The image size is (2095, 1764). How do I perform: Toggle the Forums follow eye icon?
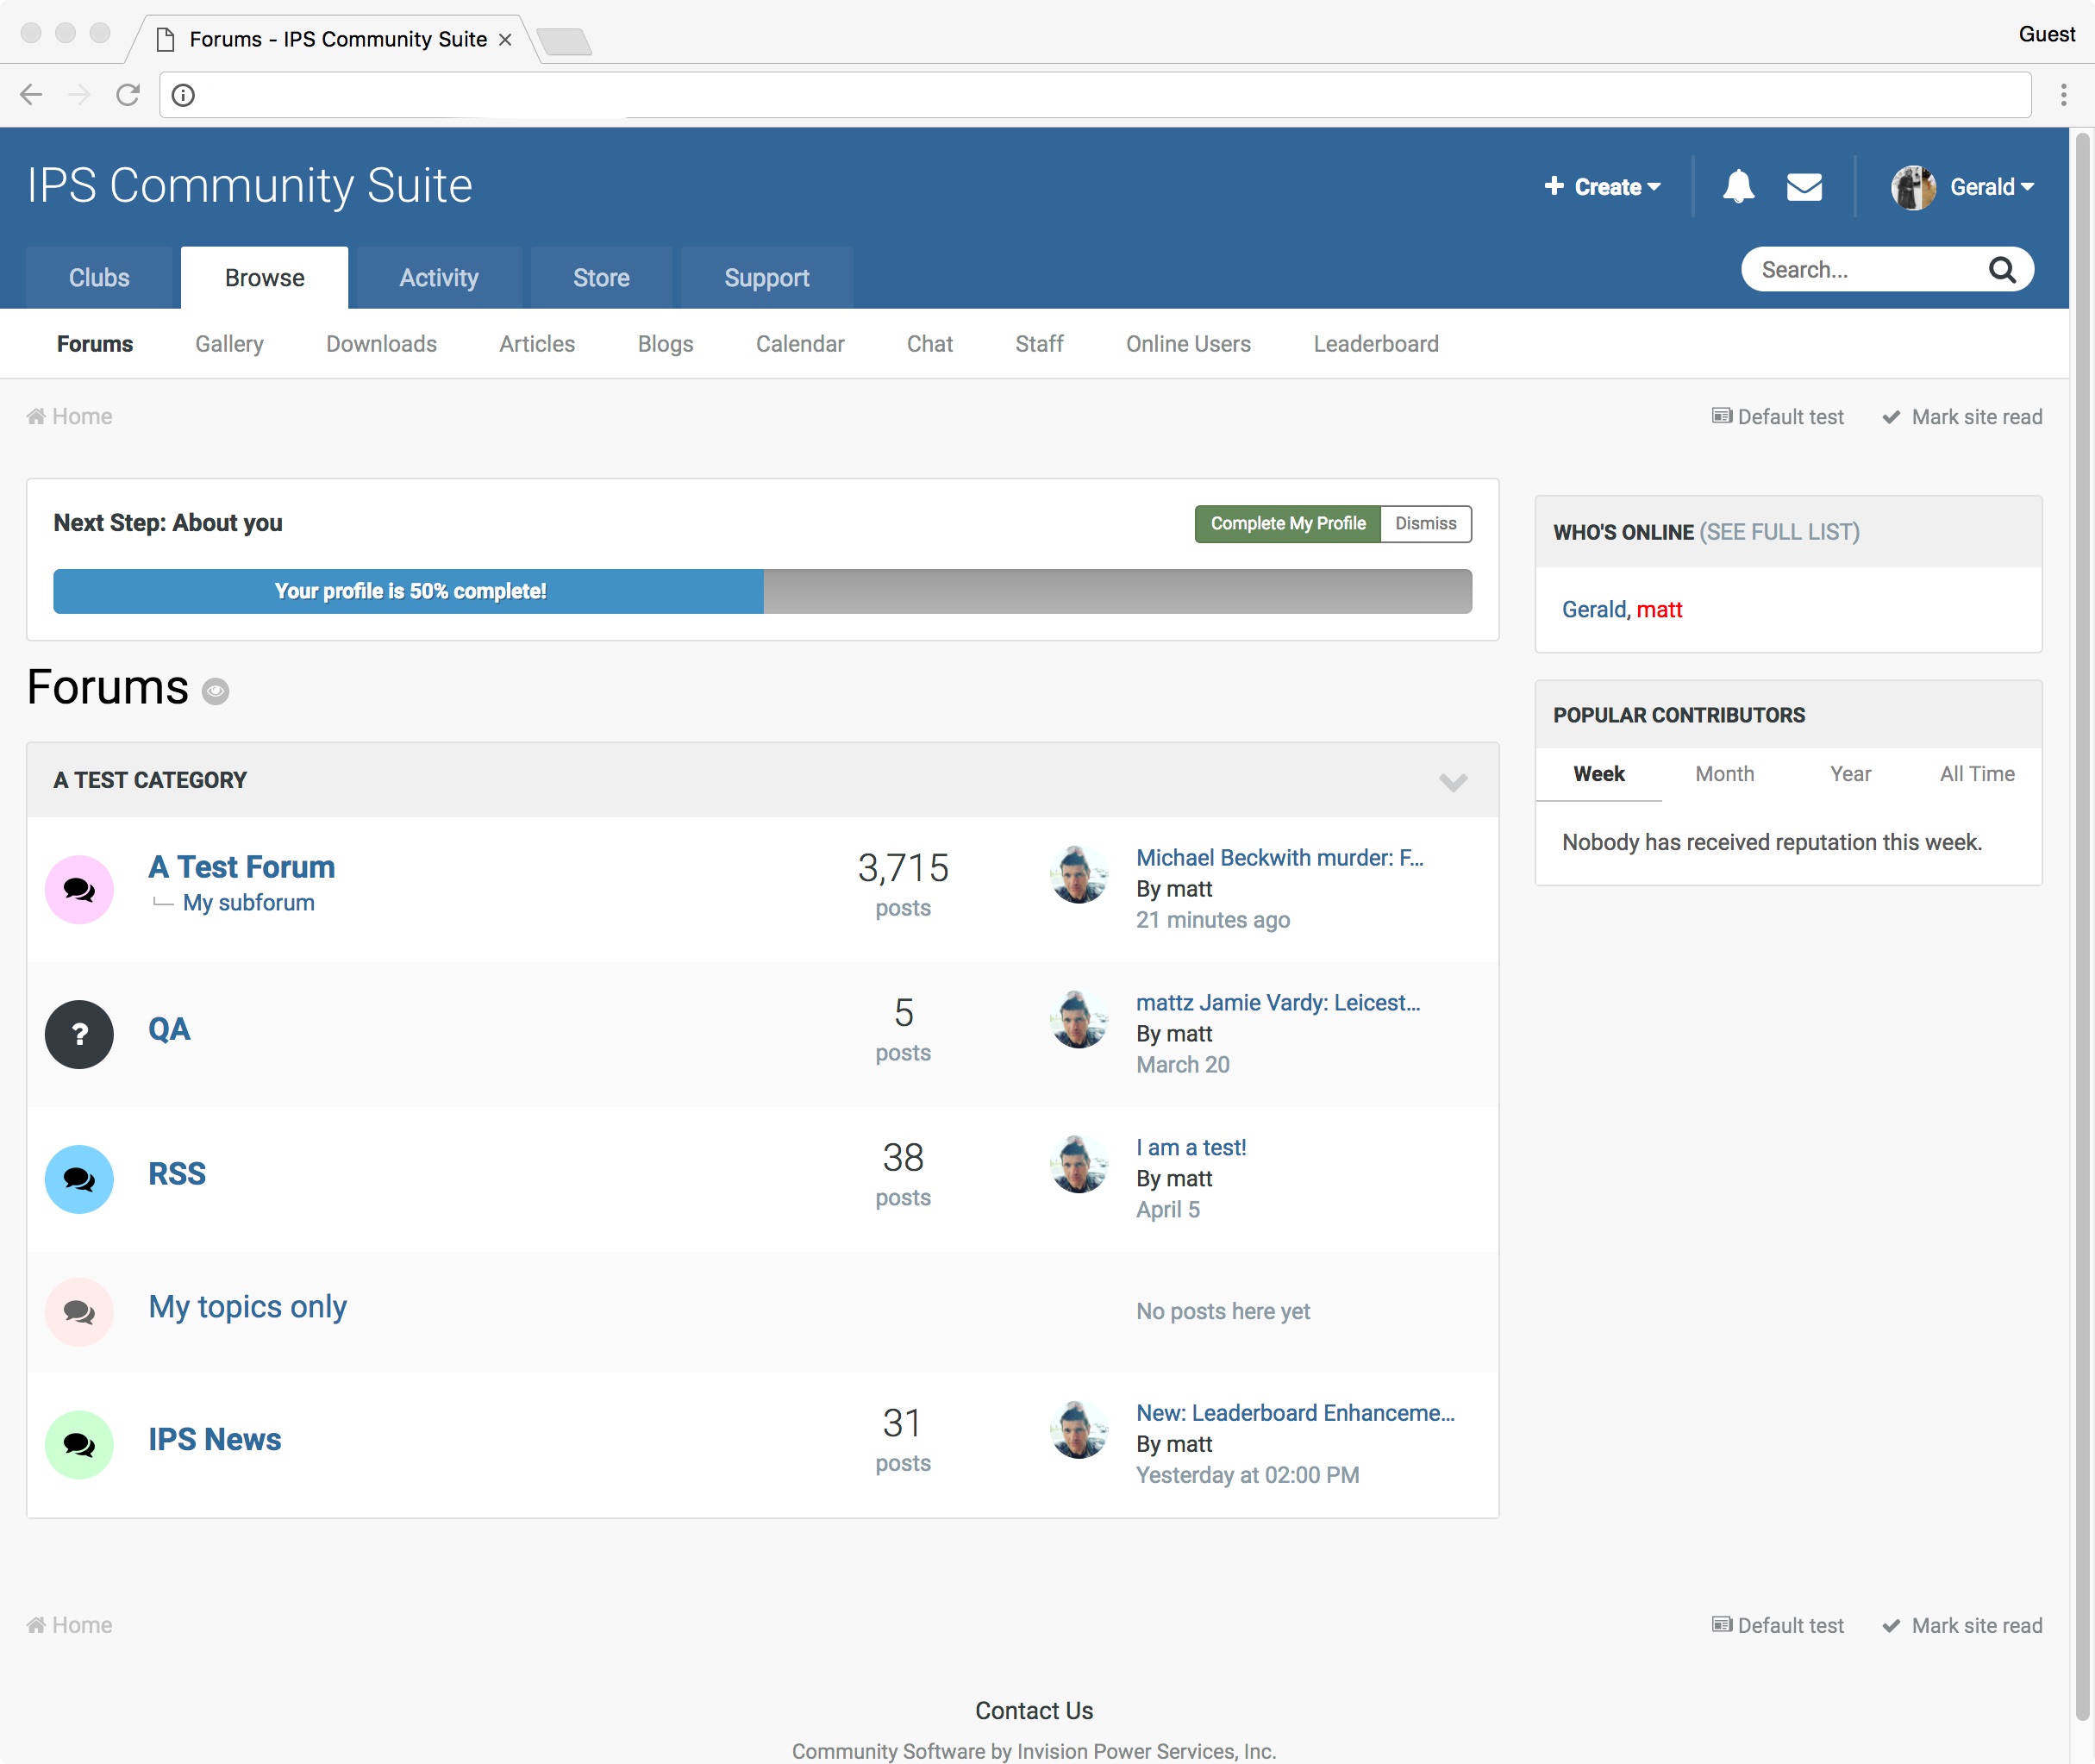[215, 691]
